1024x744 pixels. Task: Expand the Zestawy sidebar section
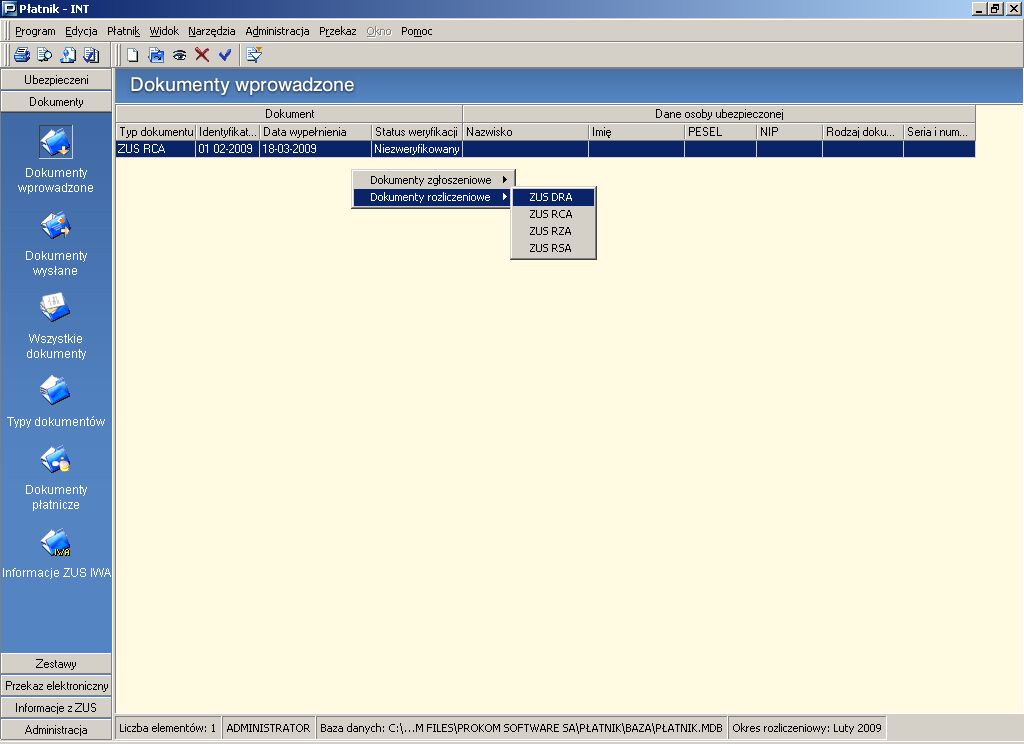point(56,664)
